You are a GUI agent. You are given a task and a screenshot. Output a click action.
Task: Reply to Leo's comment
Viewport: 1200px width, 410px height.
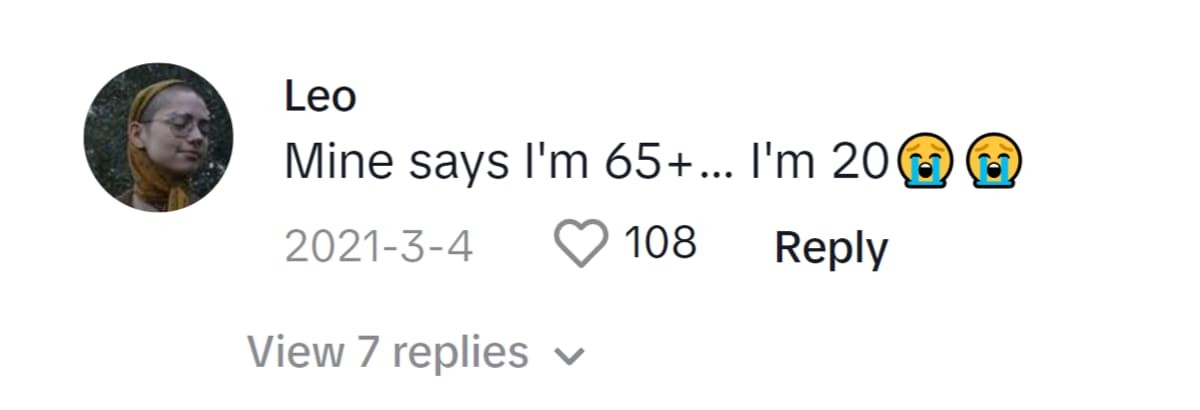[830, 247]
